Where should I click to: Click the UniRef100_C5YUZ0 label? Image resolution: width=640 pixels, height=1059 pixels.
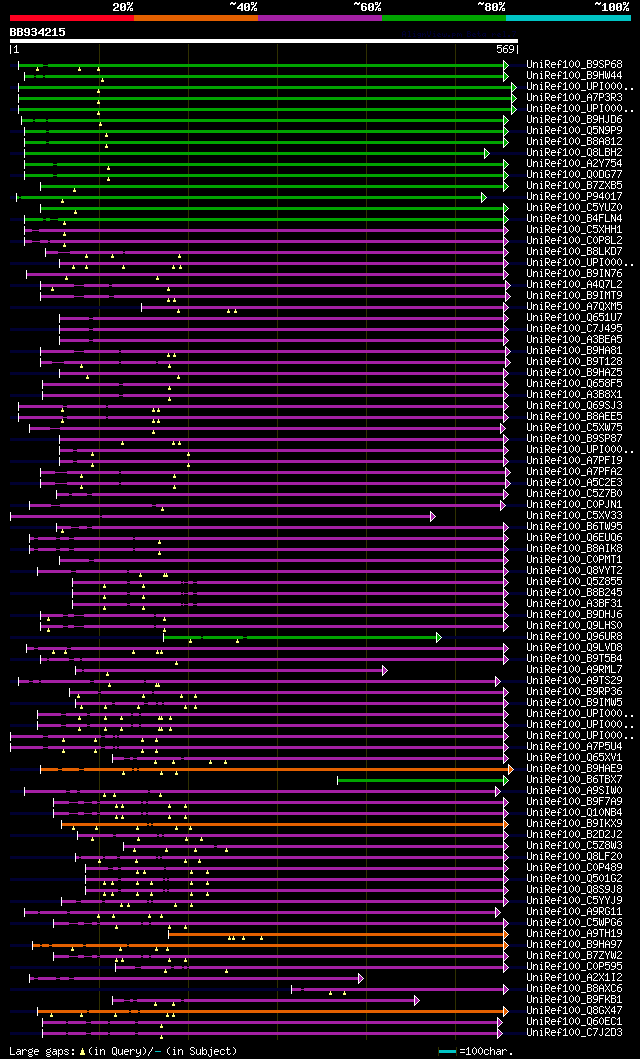tap(575, 207)
